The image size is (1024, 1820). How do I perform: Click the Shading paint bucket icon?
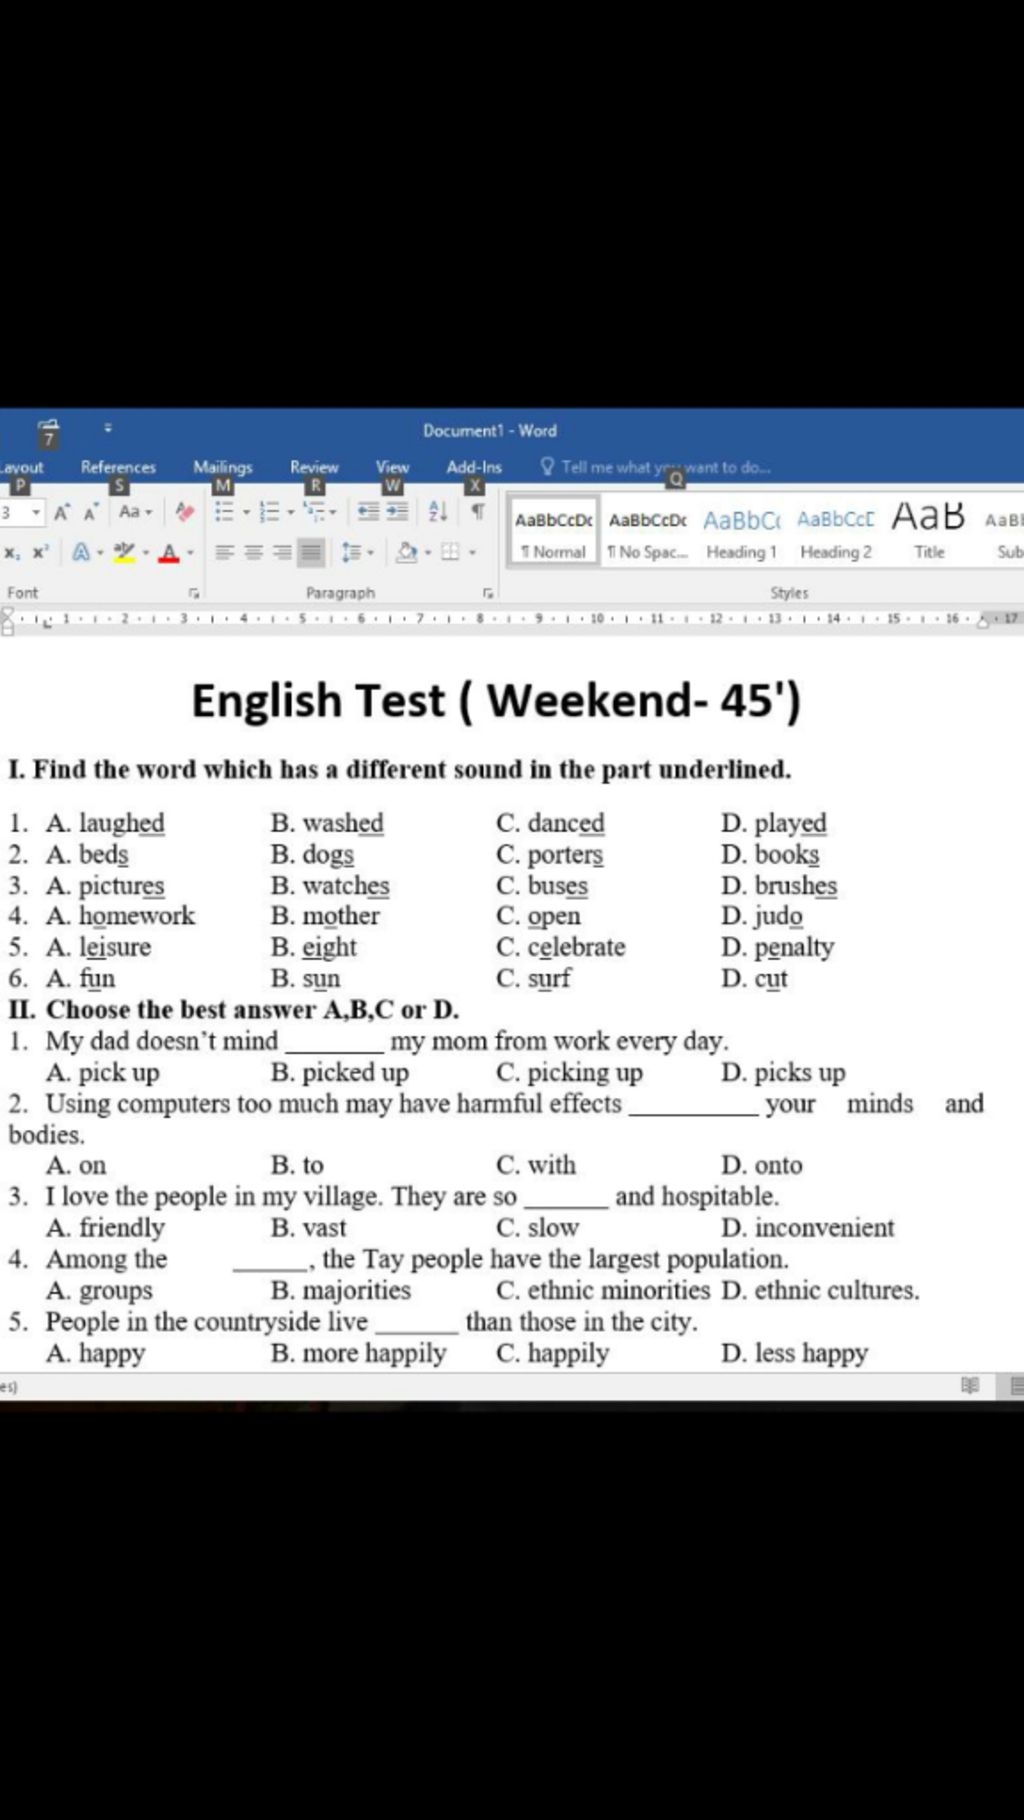click(x=407, y=552)
